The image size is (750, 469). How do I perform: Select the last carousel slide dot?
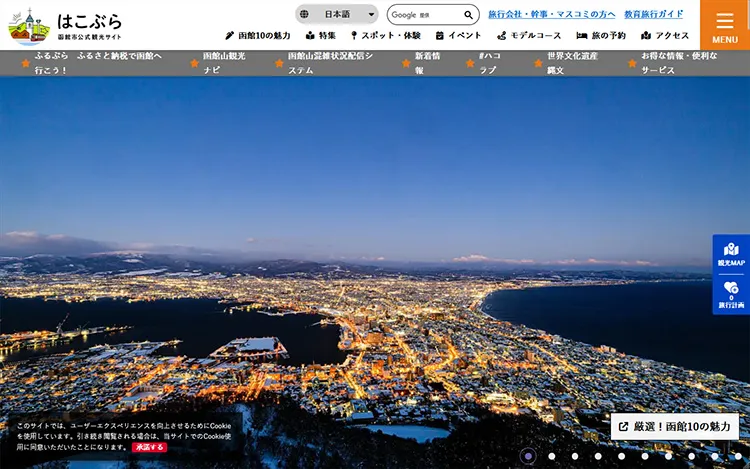[738, 456]
